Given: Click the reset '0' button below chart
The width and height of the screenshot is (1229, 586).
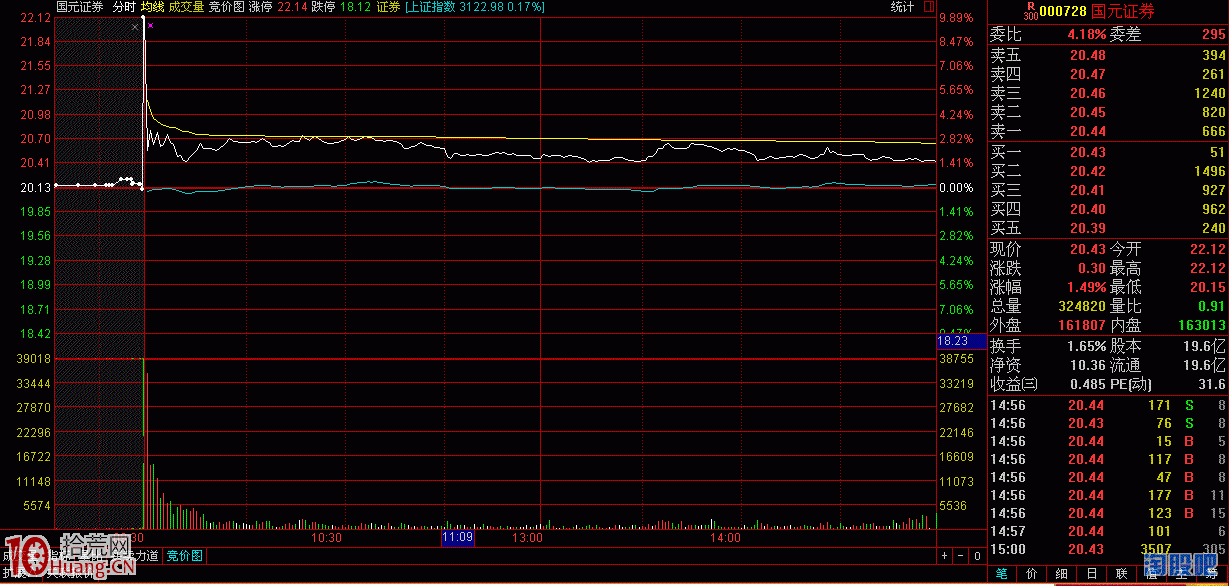Looking at the screenshot, I should tap(977, 556).
